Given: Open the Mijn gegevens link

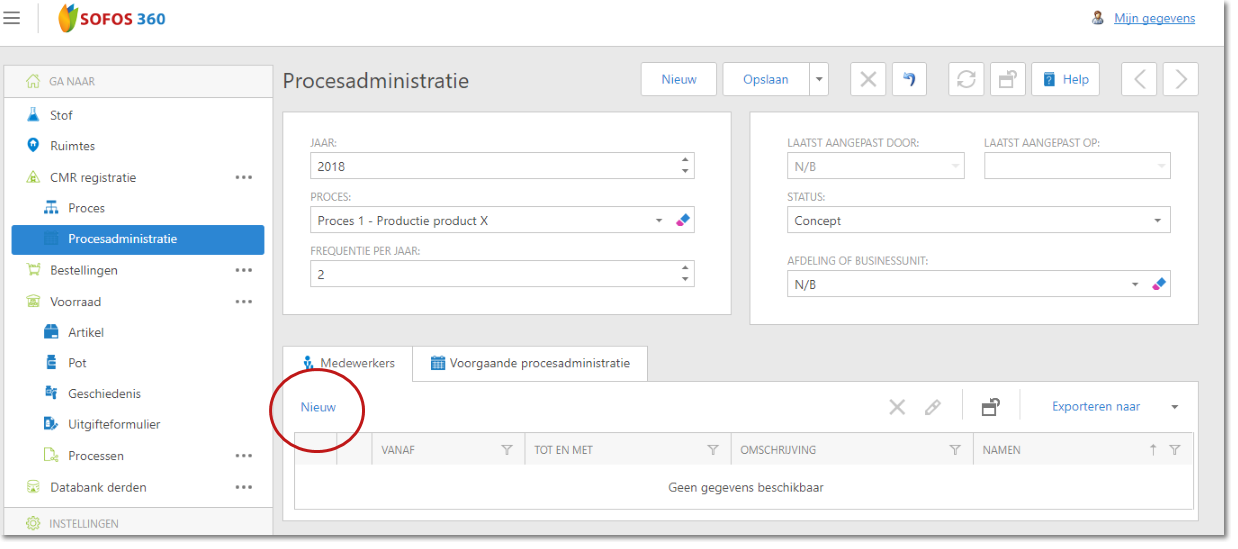Looking at the screenshot, I should point(1154,18).
